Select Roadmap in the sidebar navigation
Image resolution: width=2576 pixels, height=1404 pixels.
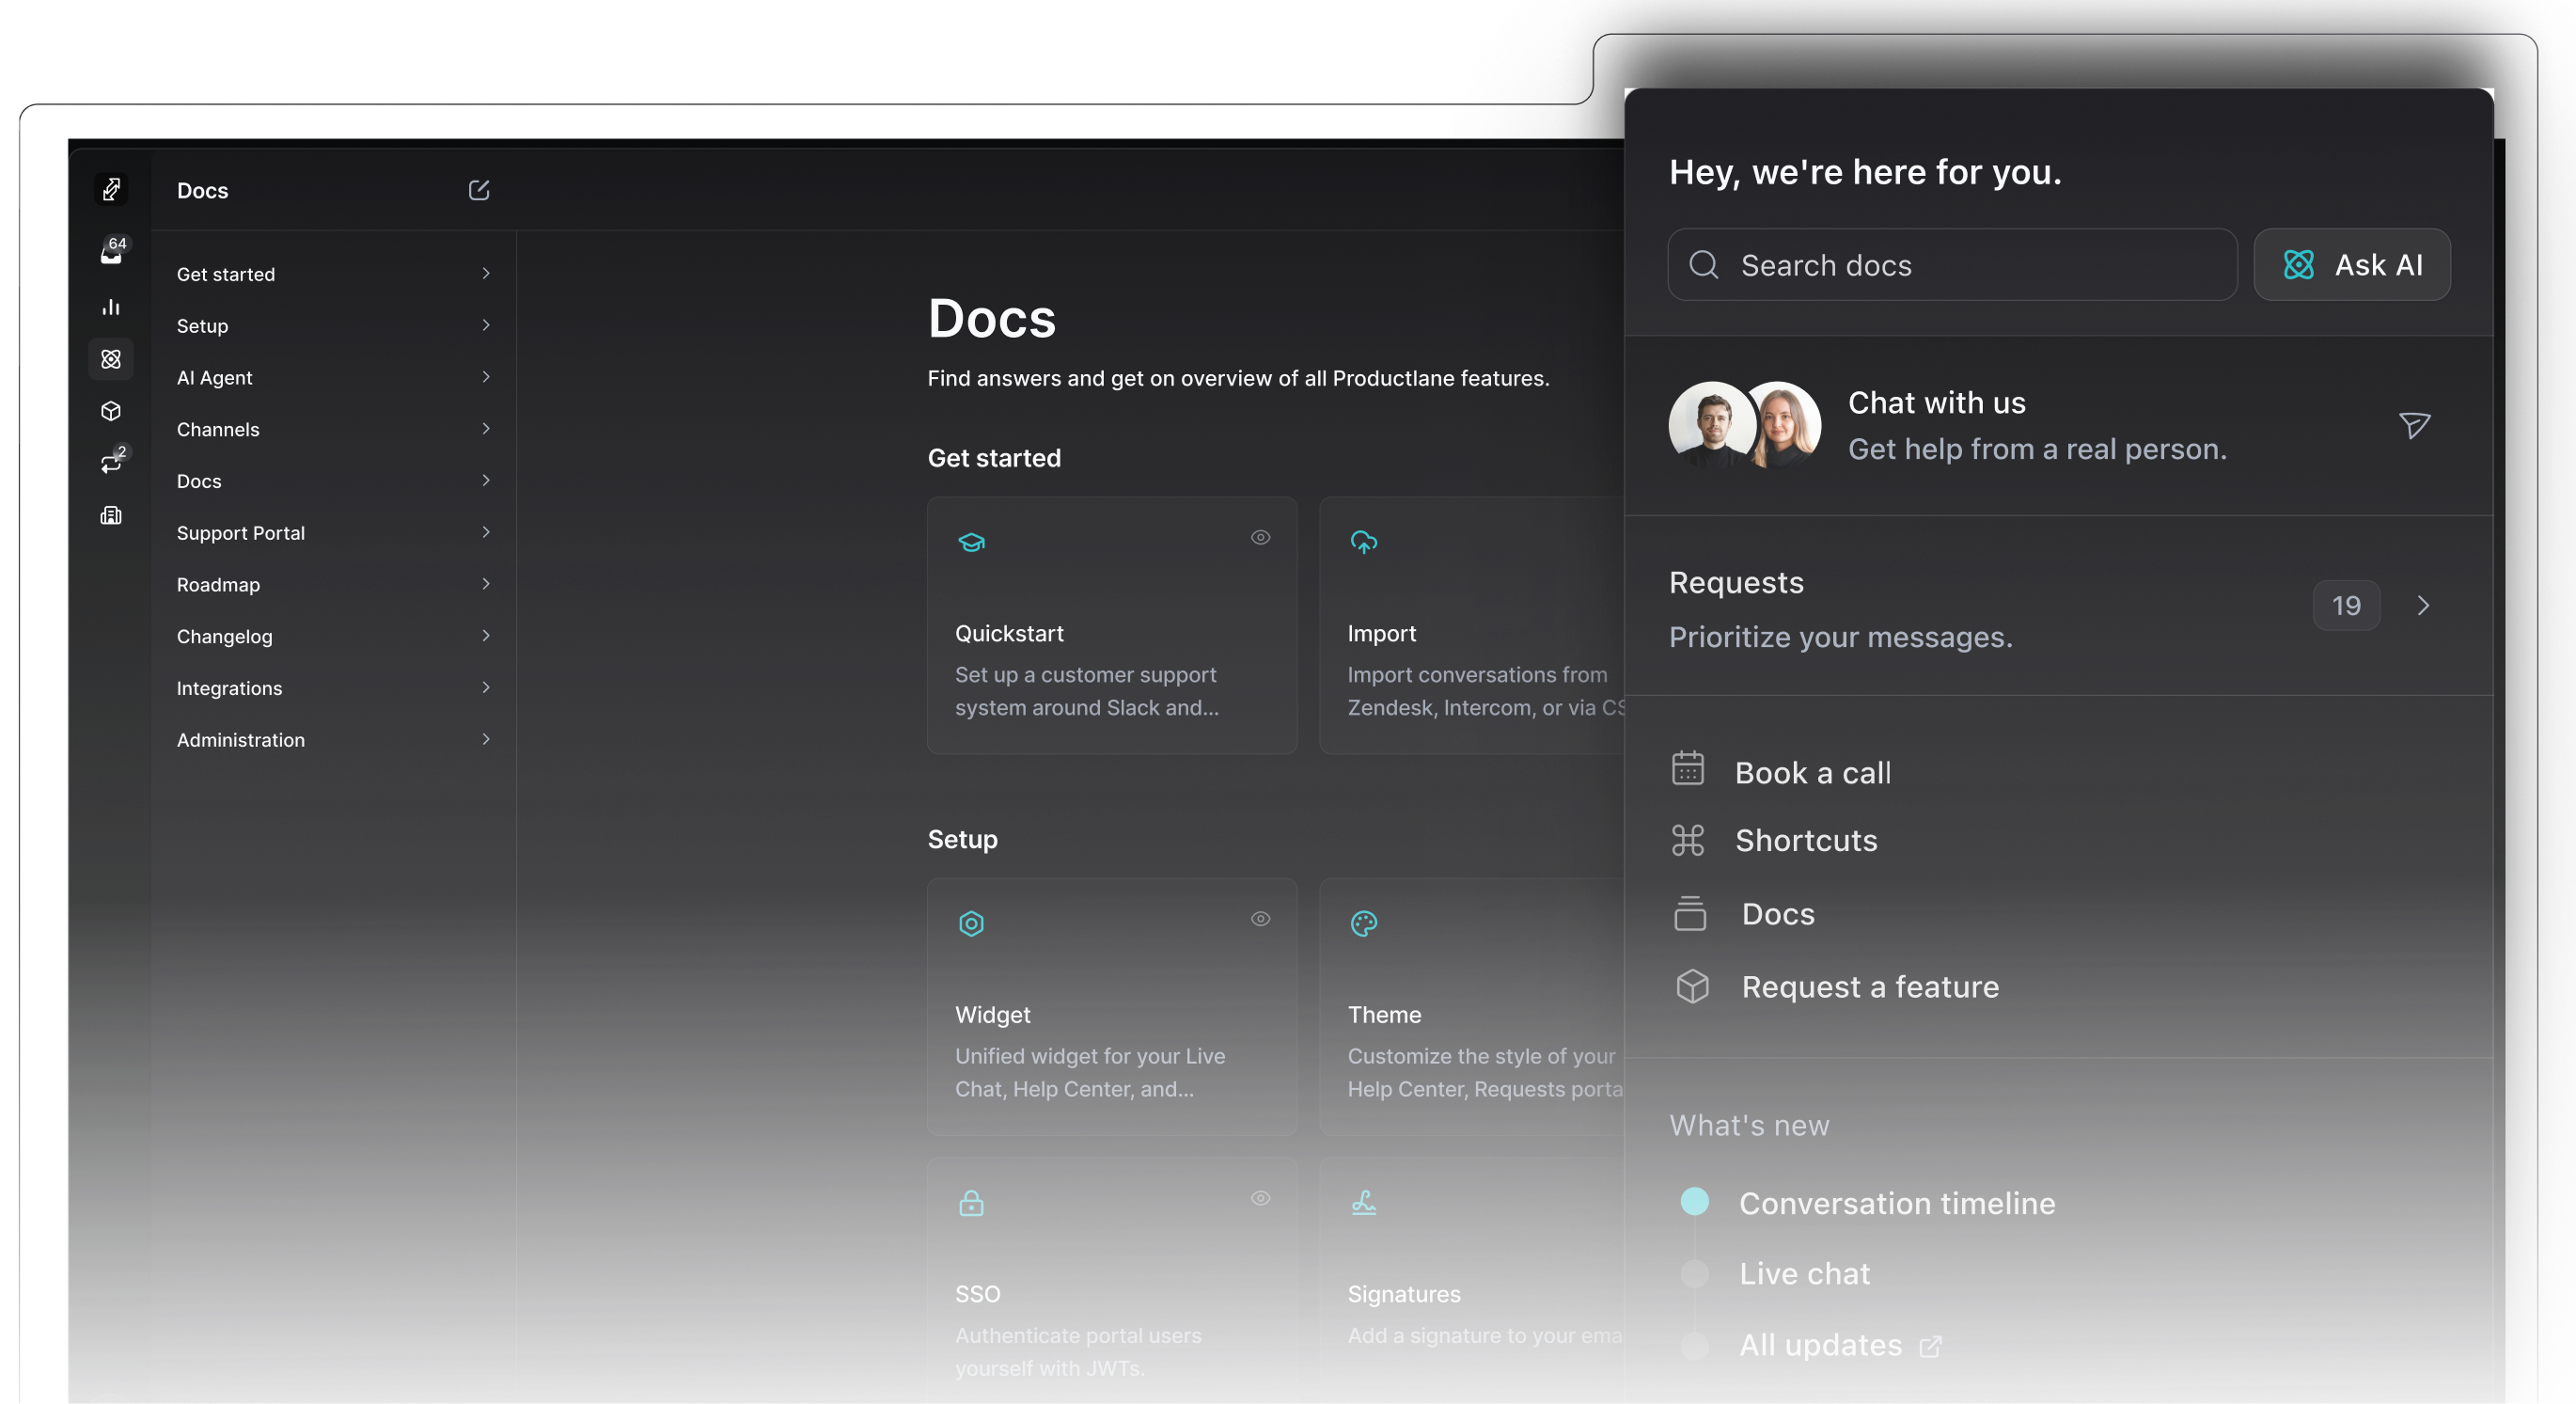[x=219, y=584]
